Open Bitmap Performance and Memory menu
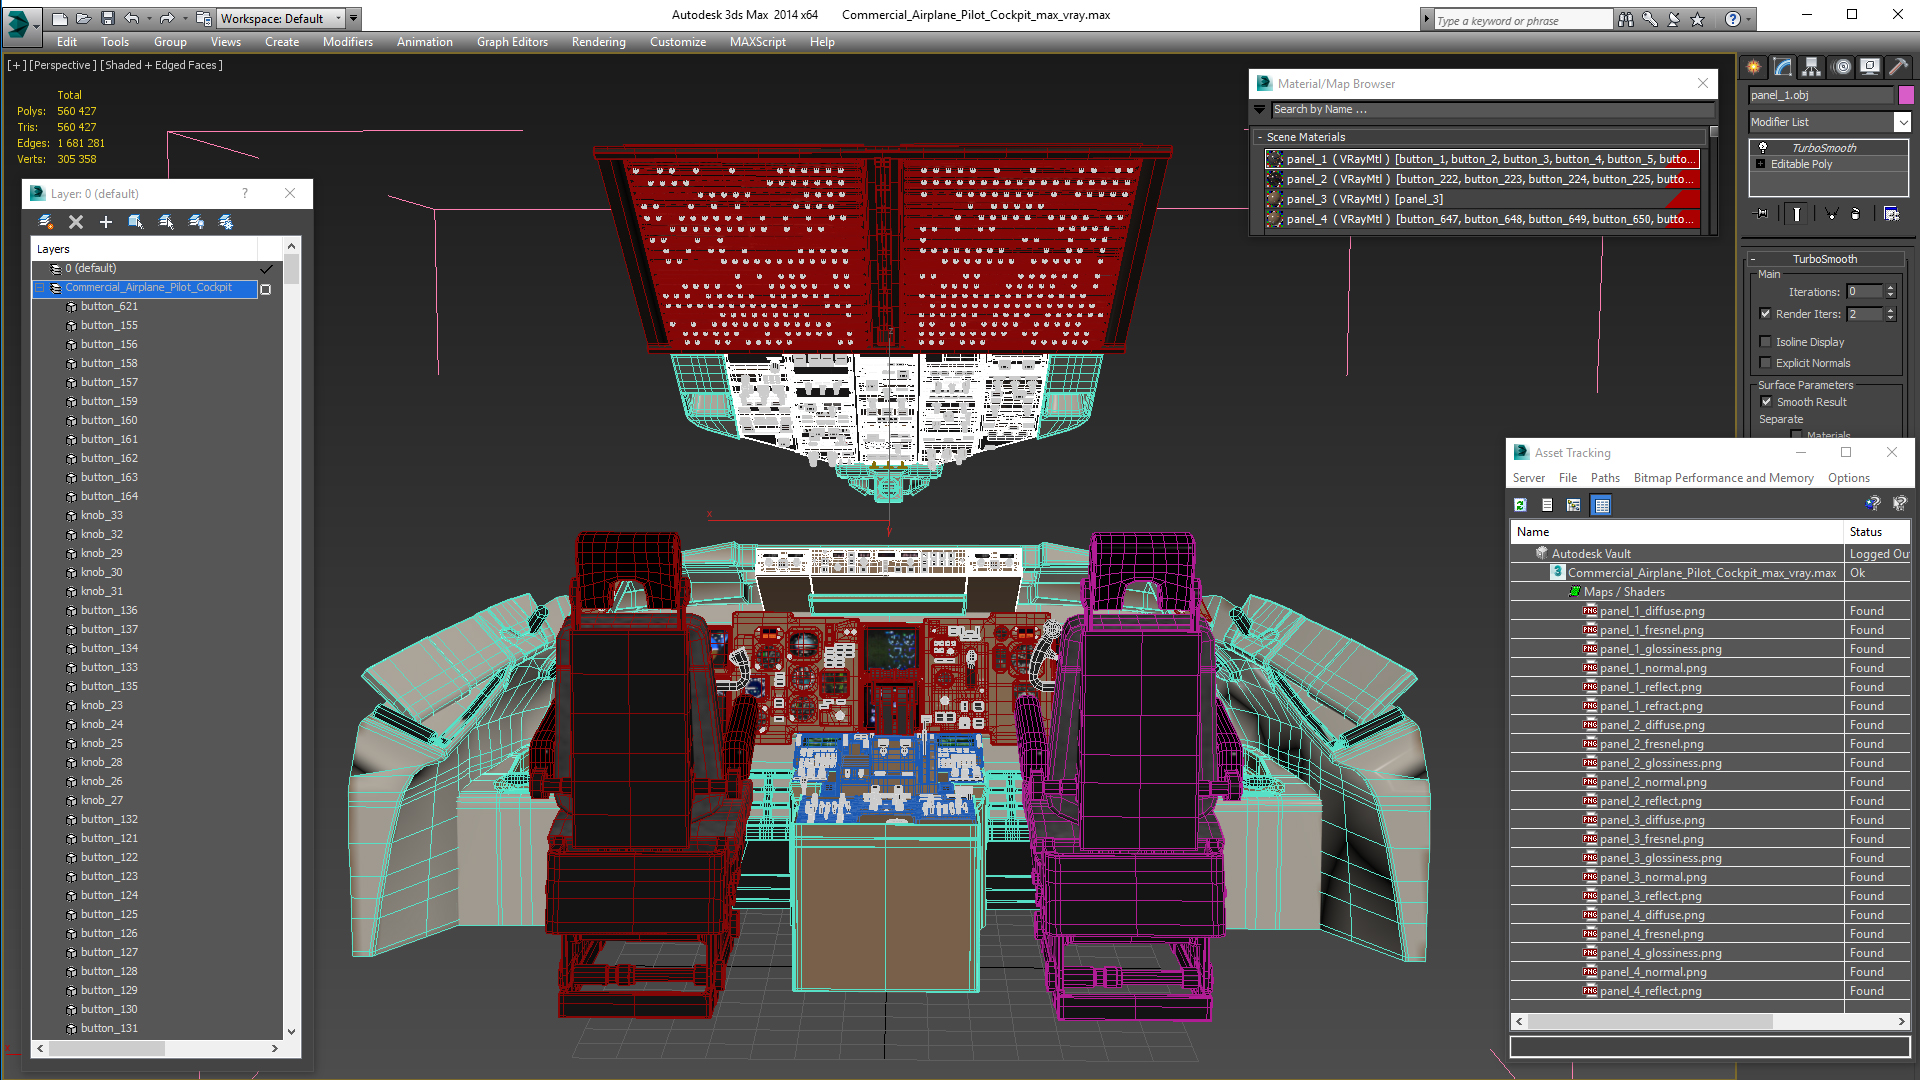1920x1080 pixels. [x=1723, y=478]
